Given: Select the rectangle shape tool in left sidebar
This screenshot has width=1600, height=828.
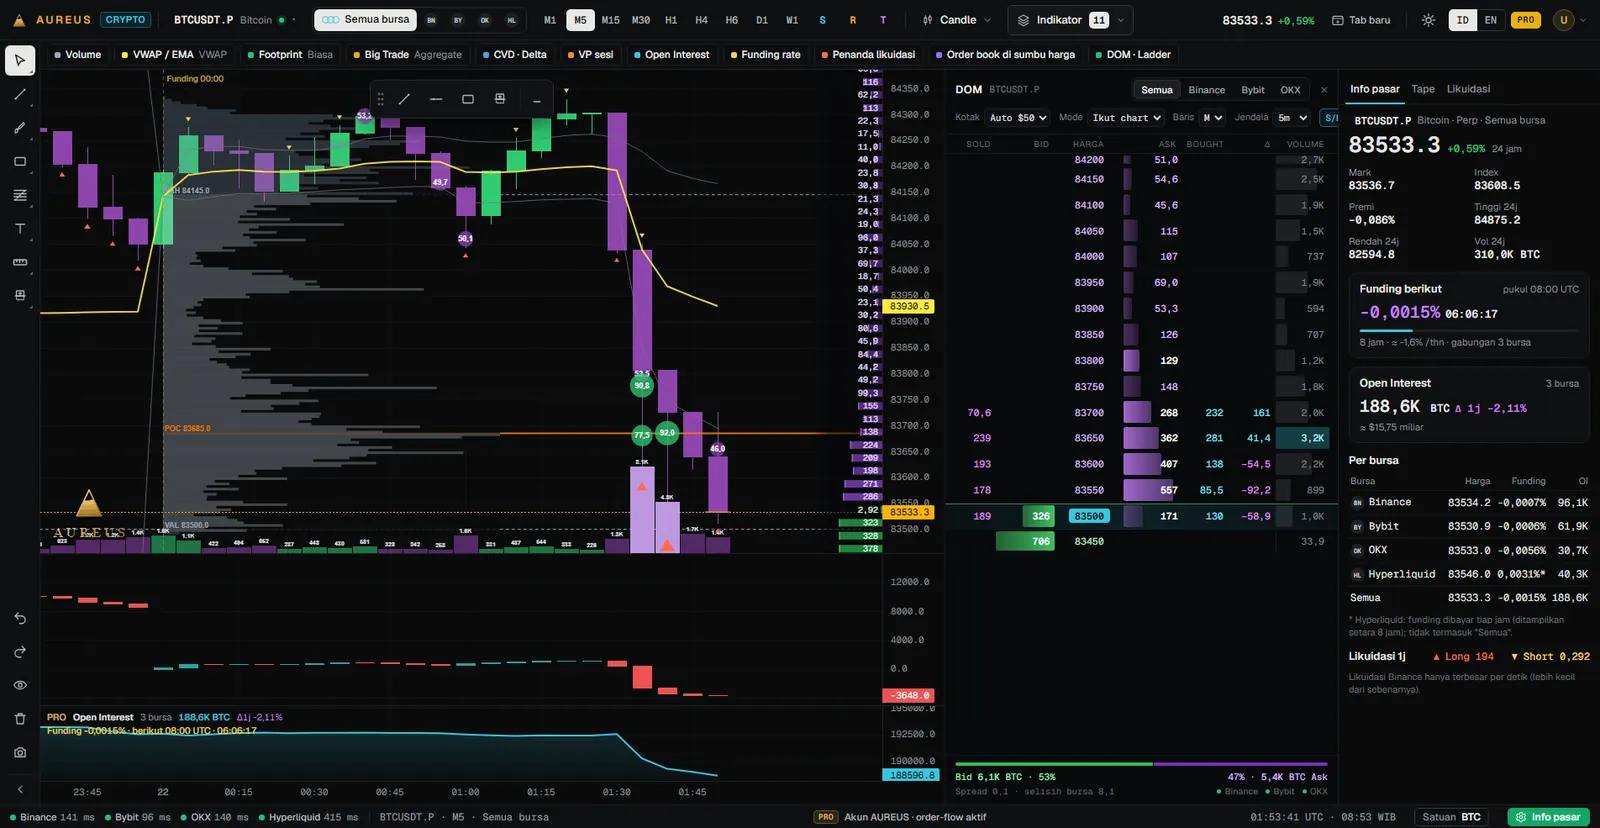Looking at the screenshot, I should coord(20,161).
